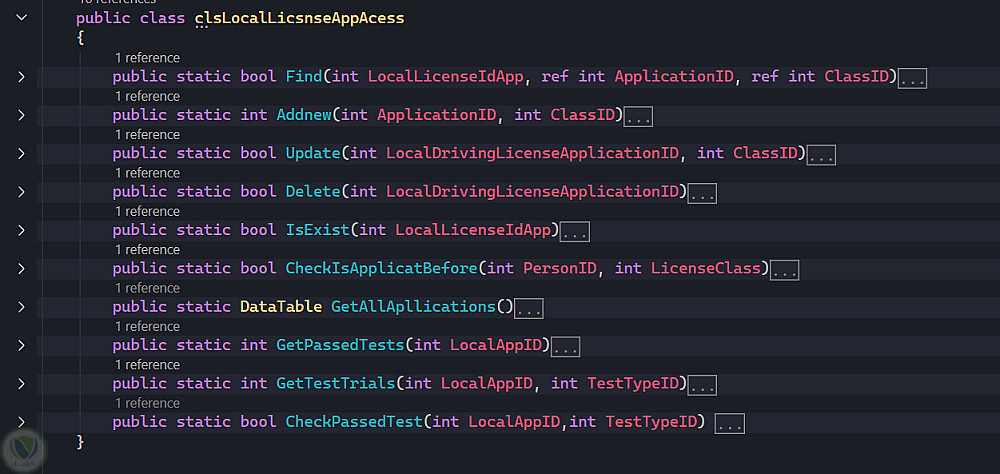1000x474 pixels.
Task: Collapse the clsLocalLicsnseAppAcess class region
Action: click(22, 18)
